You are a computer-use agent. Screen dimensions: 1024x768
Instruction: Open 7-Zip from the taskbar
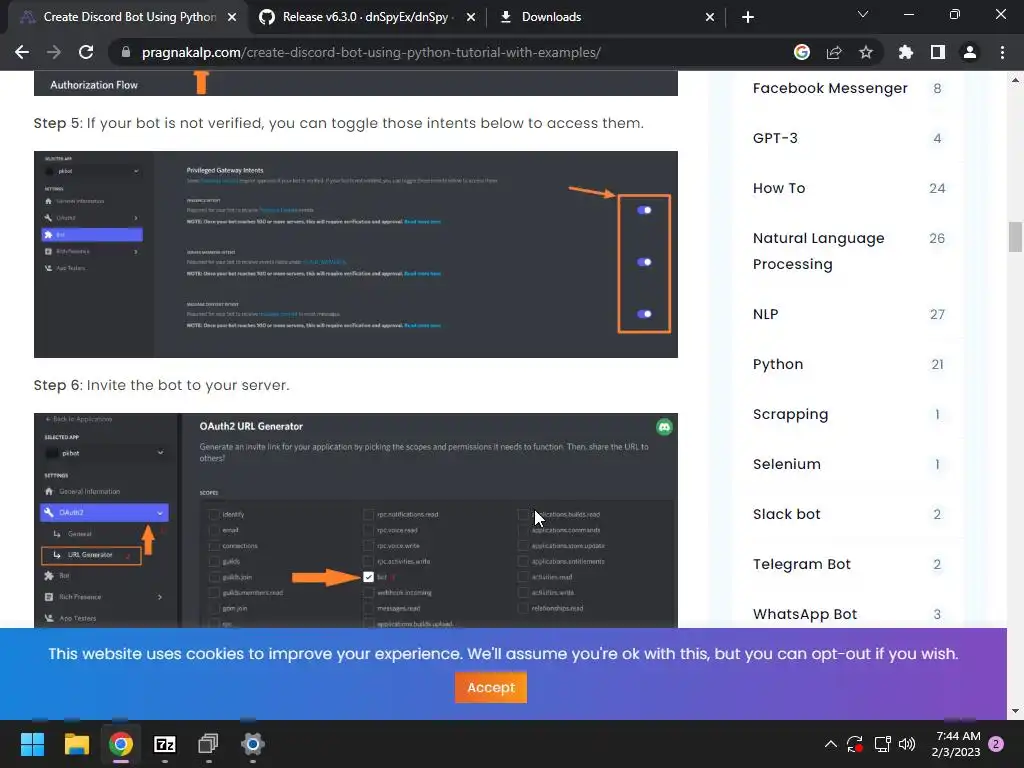click(x=165, y=744)
